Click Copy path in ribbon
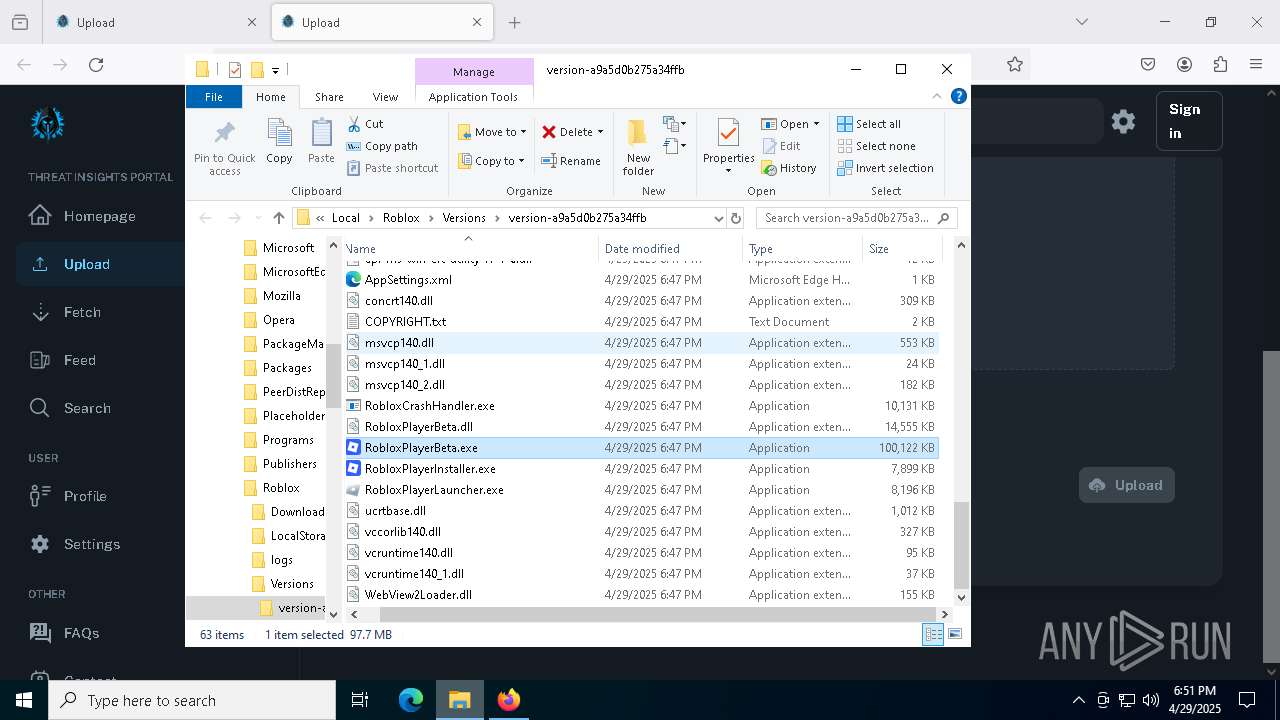The image size is (1280, 720). click(382, 146)
